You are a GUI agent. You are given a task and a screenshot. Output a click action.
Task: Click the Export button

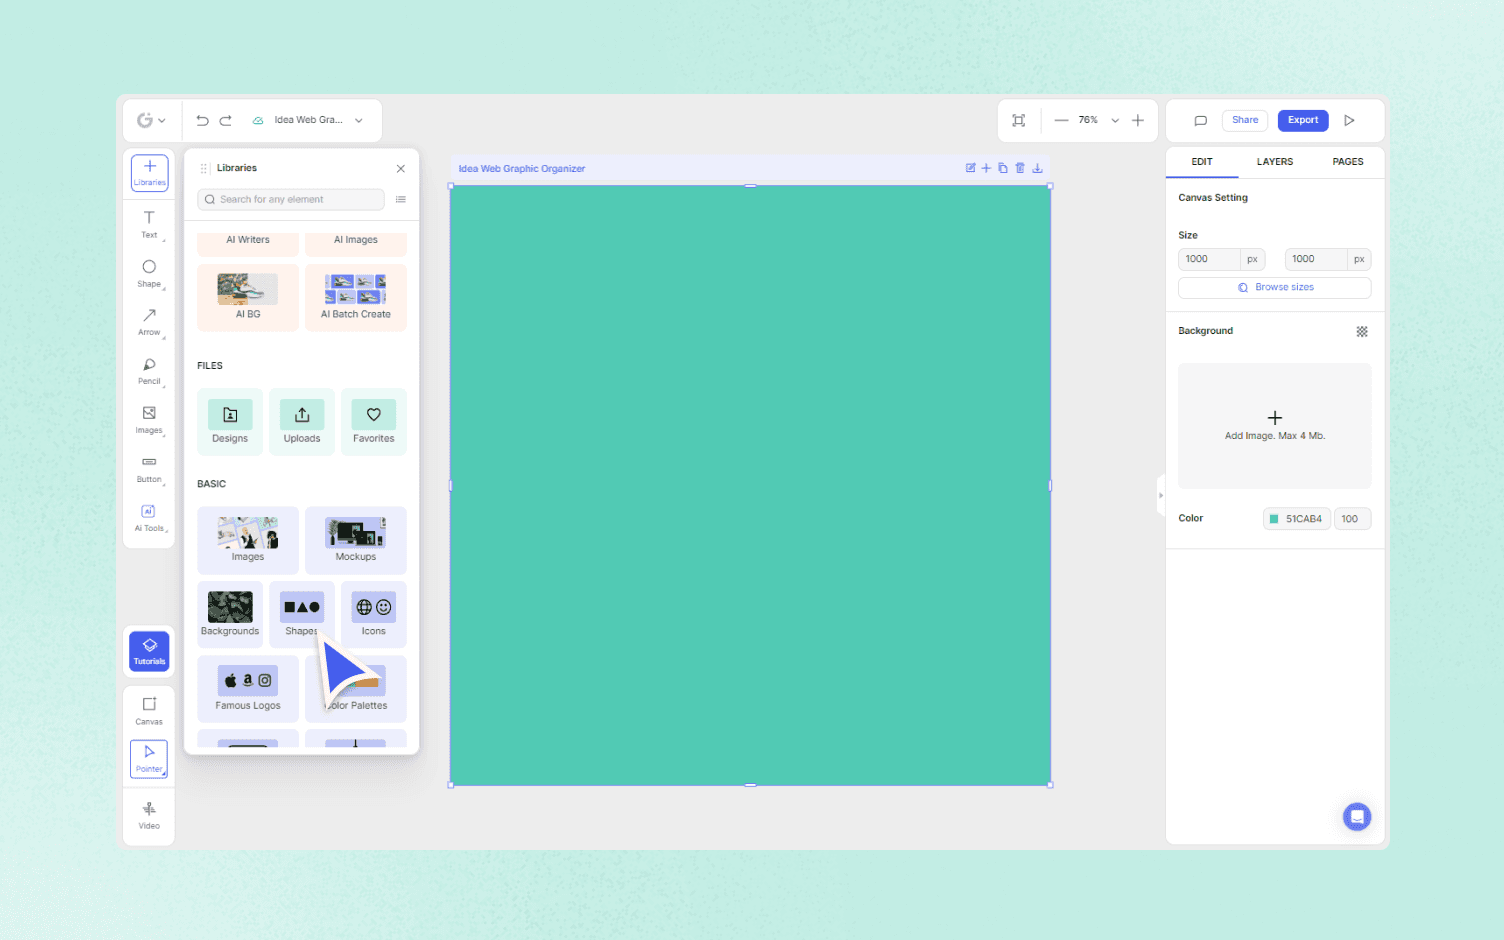[1303, 120]
